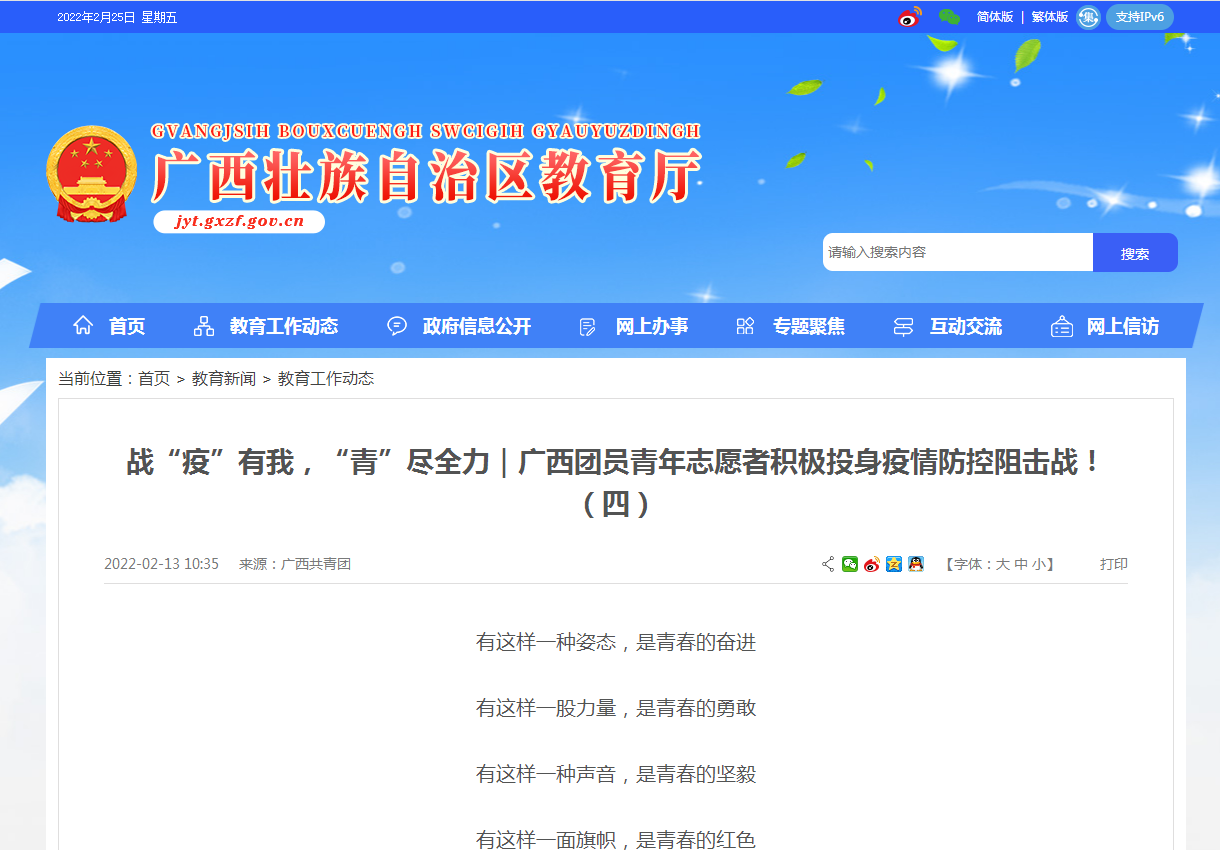Click the 打印 print link
This screenshot has width=1220, height=850.
1113,564
